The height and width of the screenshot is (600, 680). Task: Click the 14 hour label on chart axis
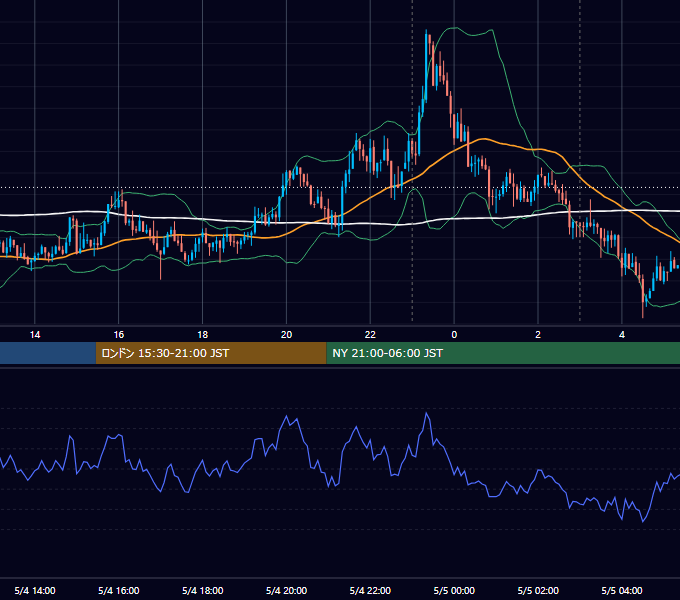point(35,335)
